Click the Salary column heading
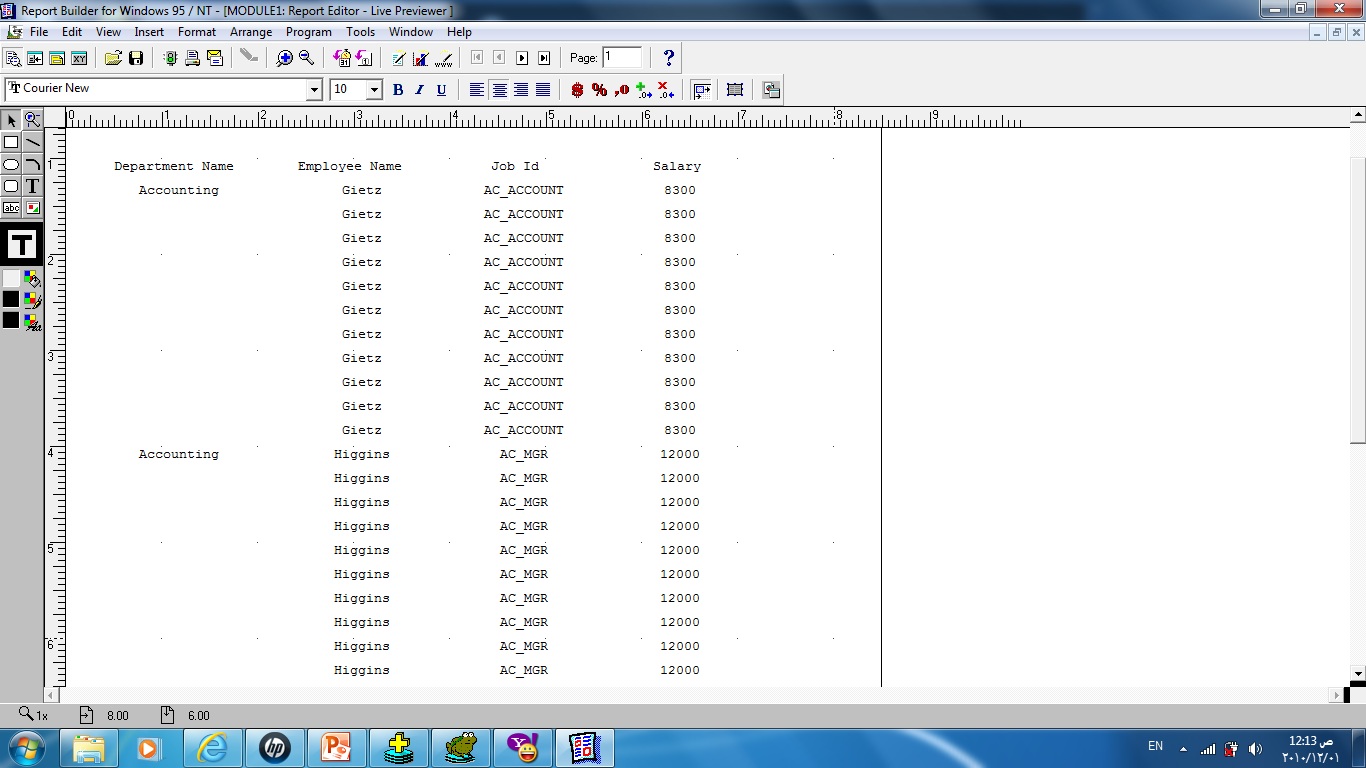The image size is (1366, 768). click(677, 166)
